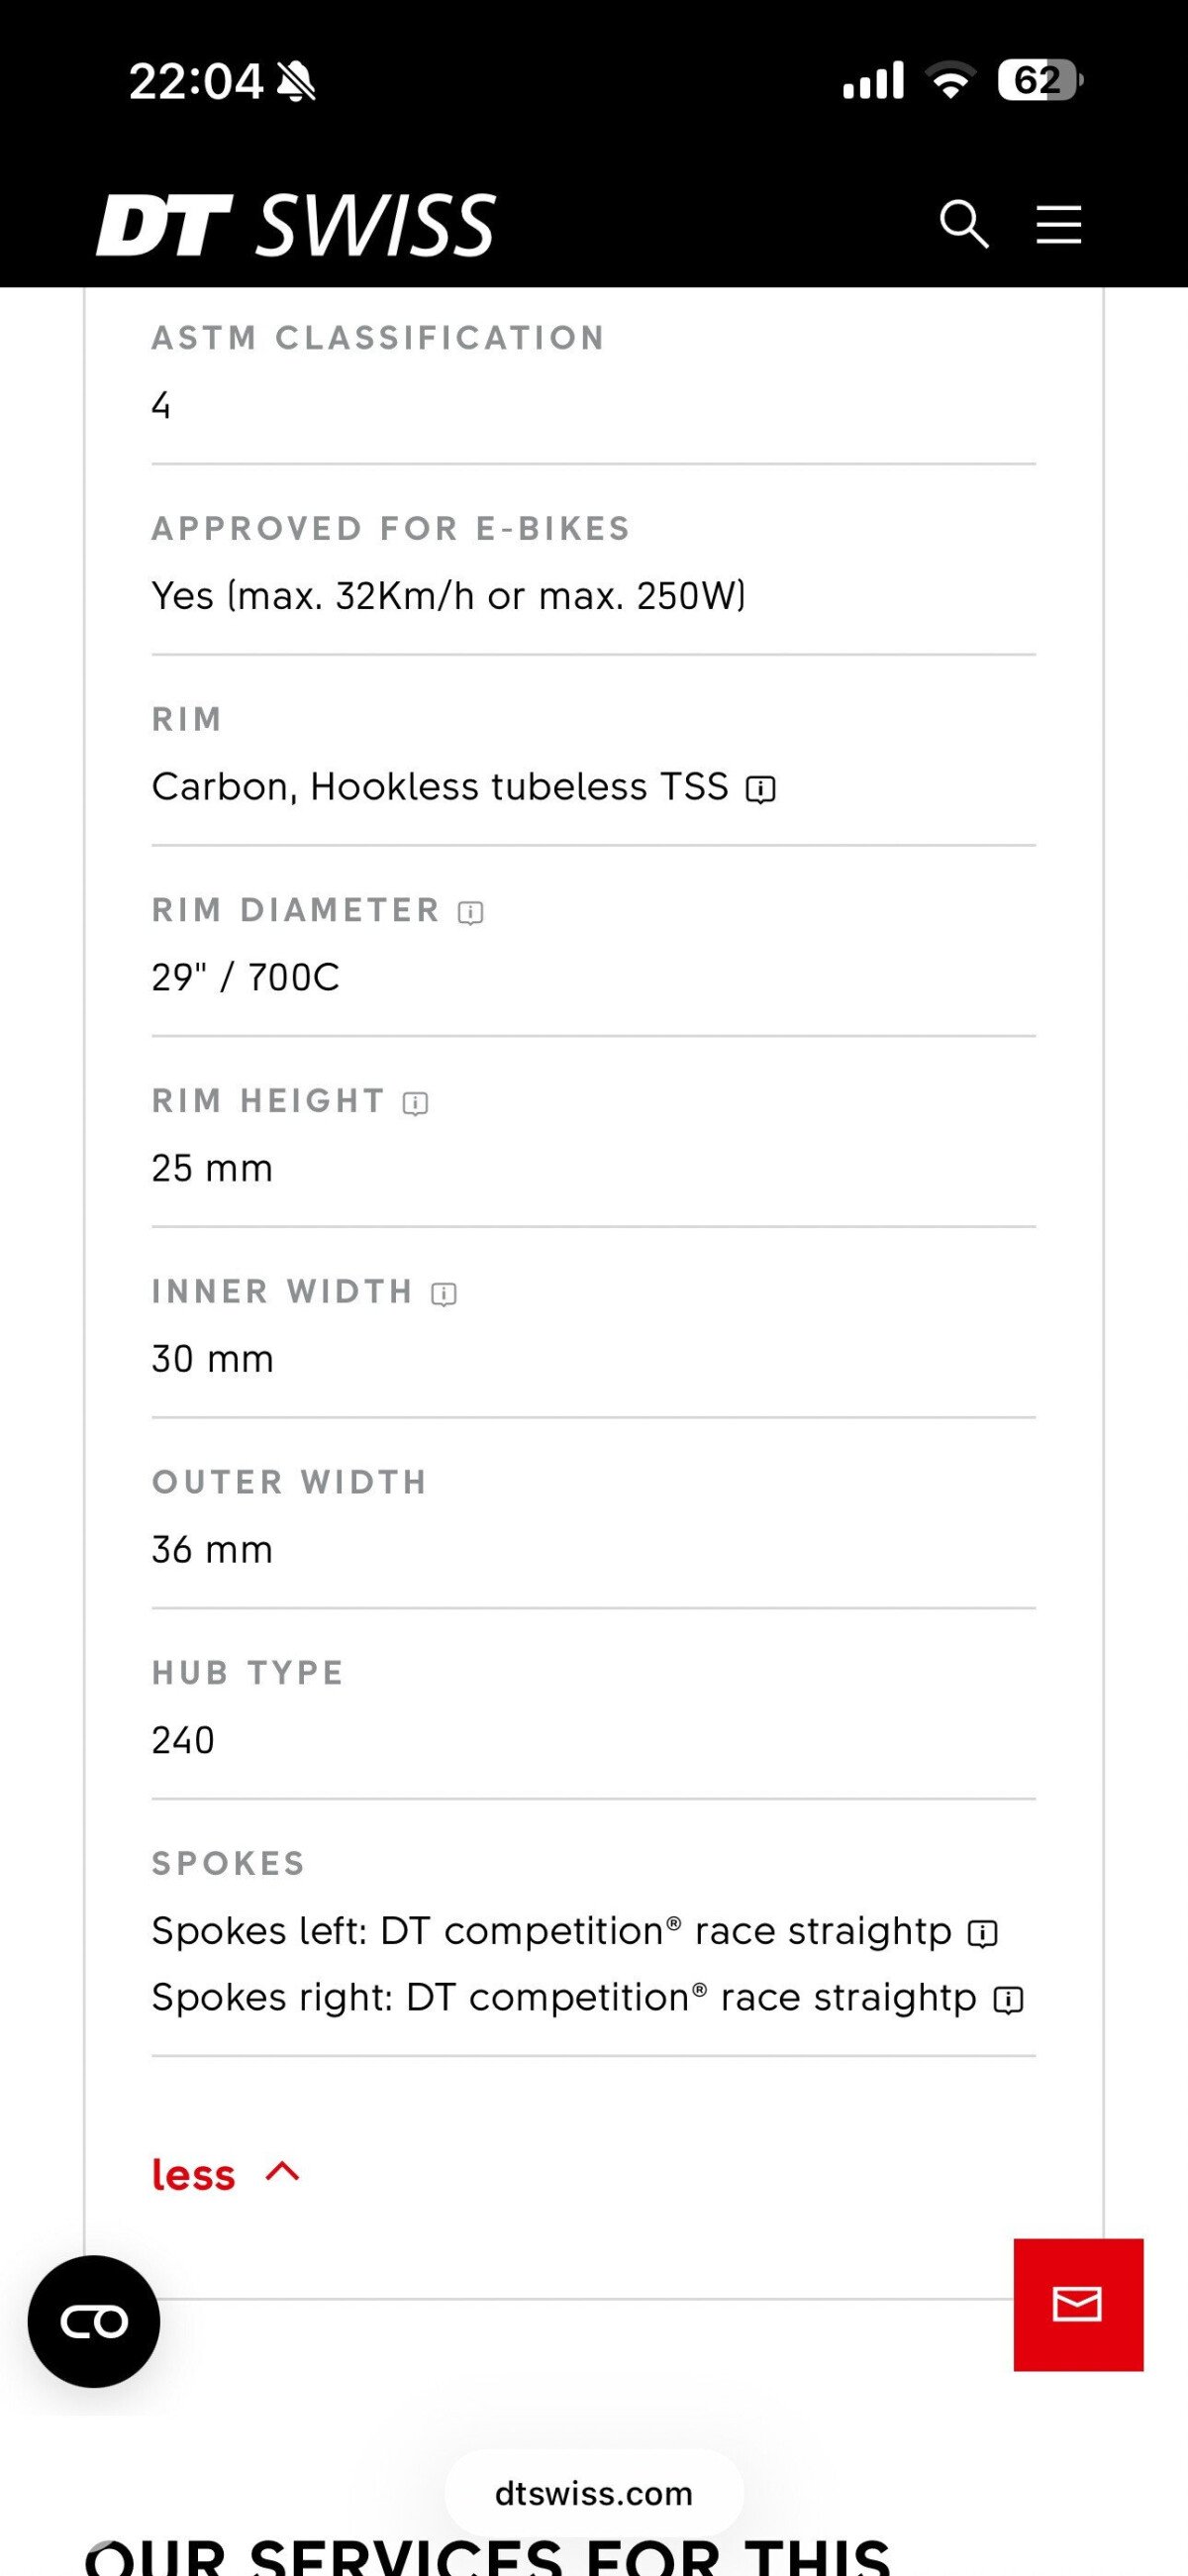Collapse specs with the red less link
This screenshot has width=1188, height=2576.
click(193, 2175)
